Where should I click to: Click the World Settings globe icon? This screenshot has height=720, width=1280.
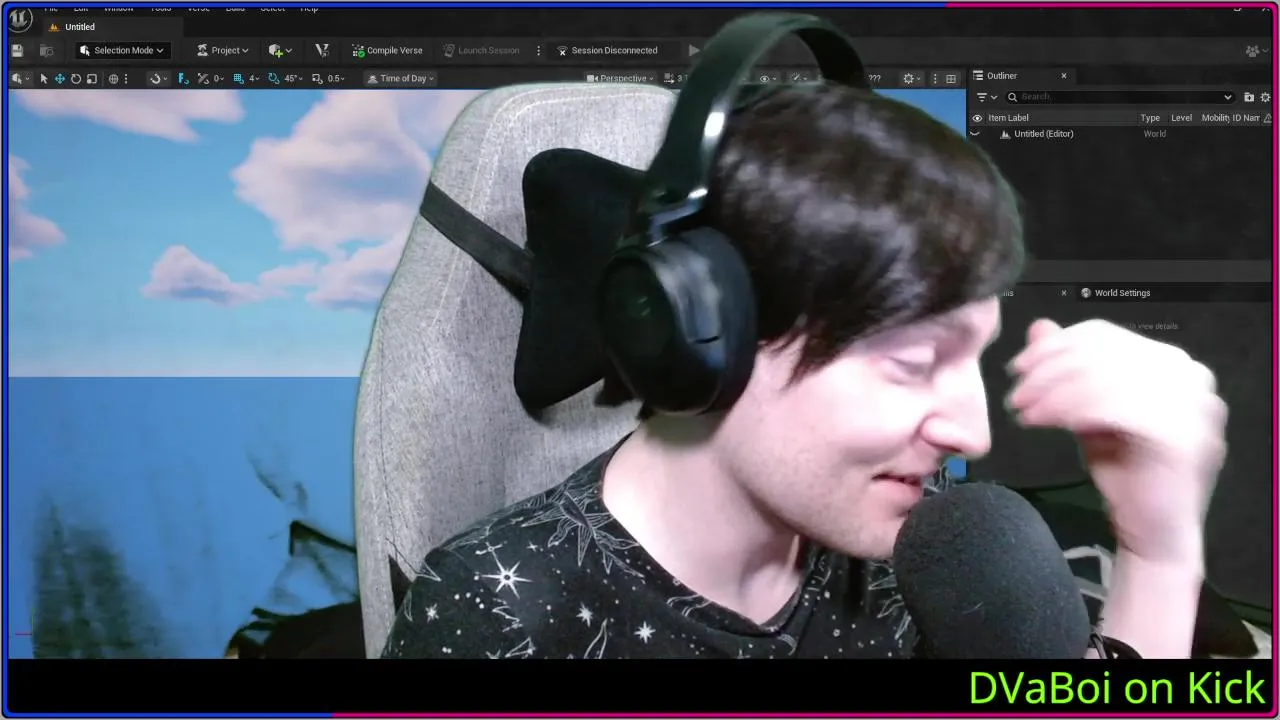(1086, 293)
